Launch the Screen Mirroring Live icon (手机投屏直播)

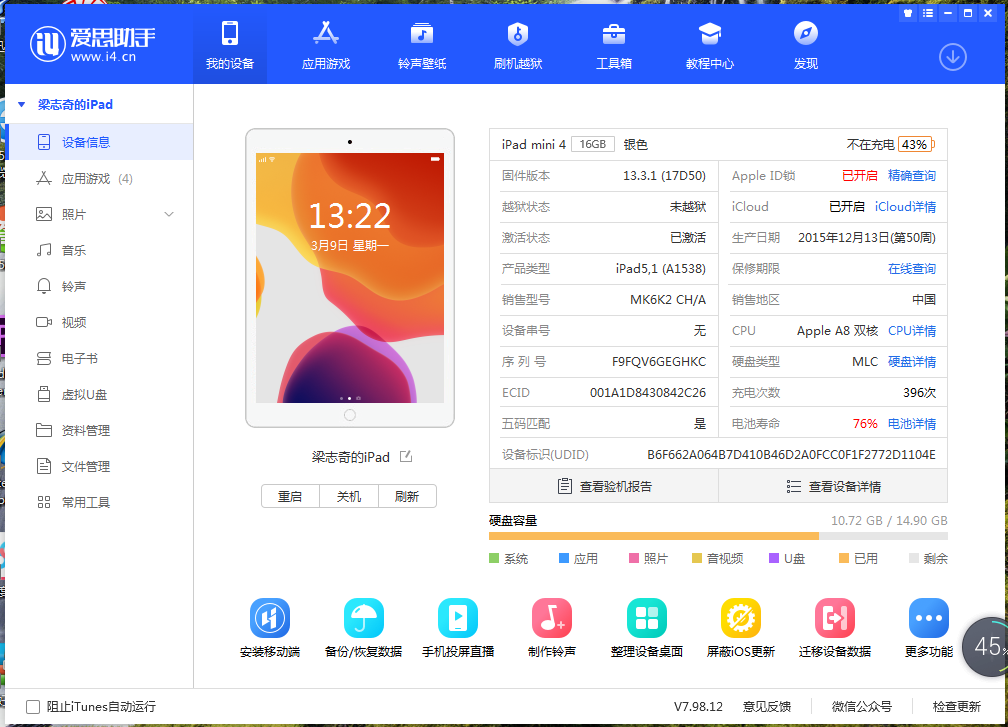click(x=457, y=619)
